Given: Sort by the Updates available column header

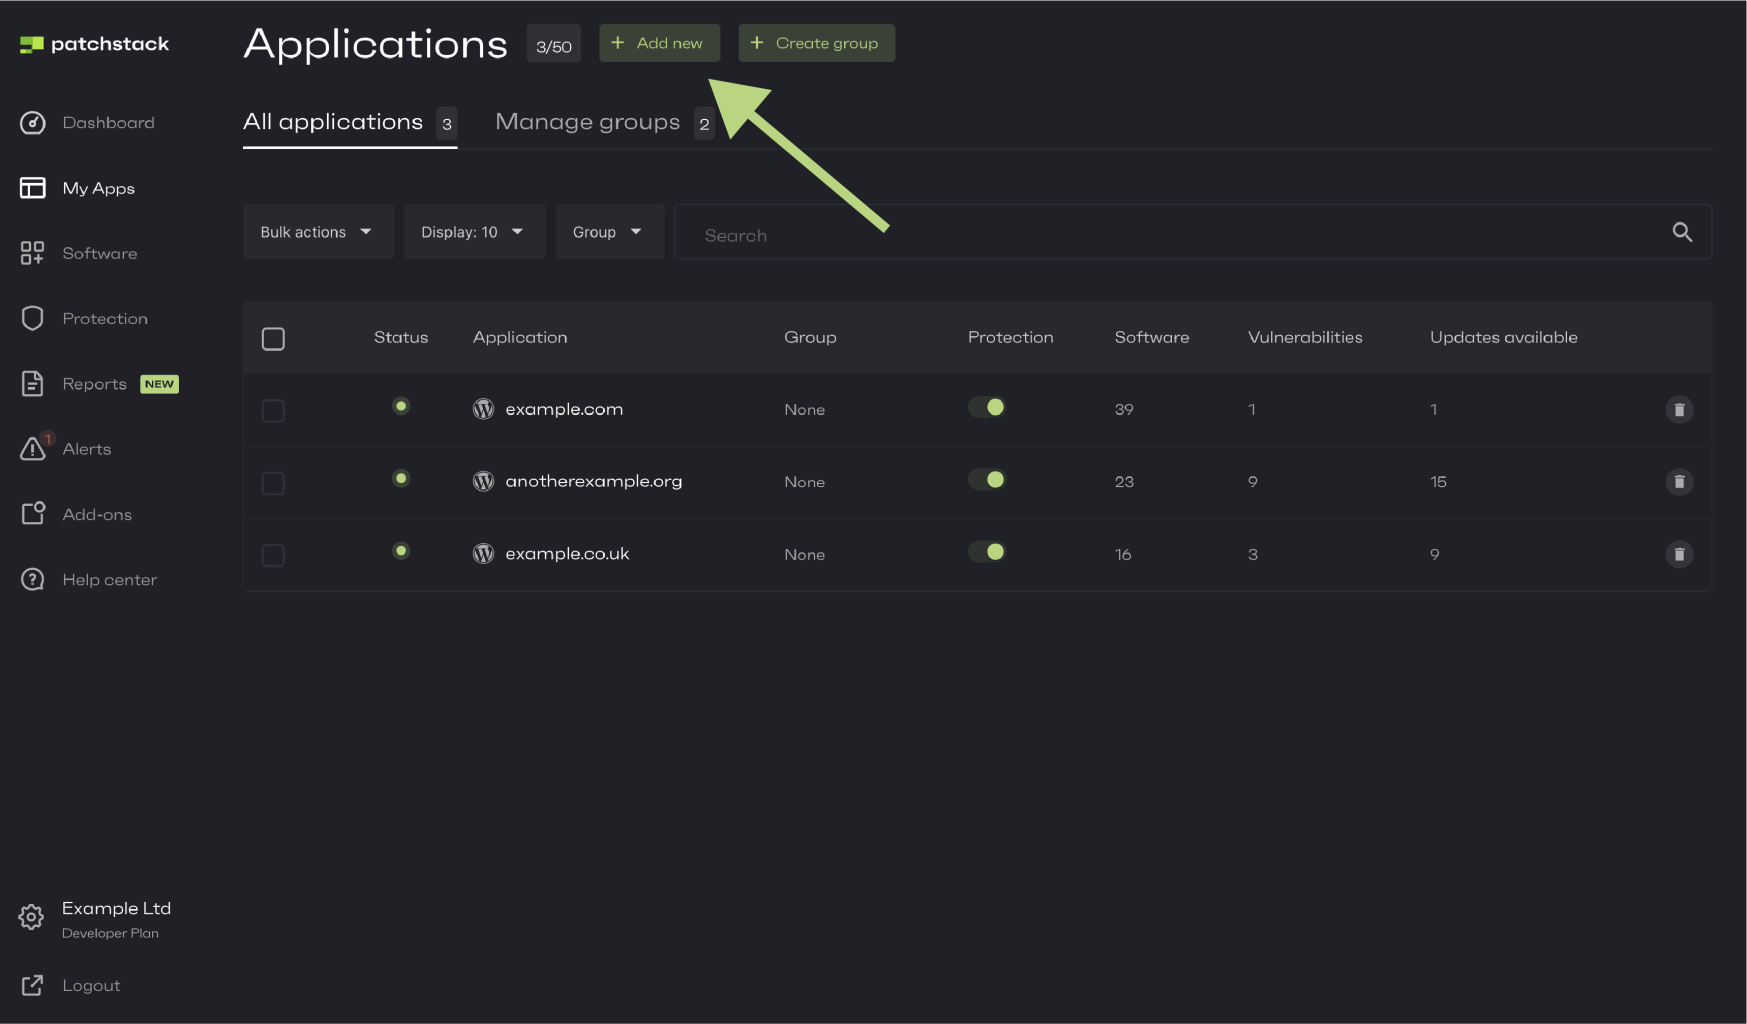Looking at the screenshot, I should point(1503,337).
